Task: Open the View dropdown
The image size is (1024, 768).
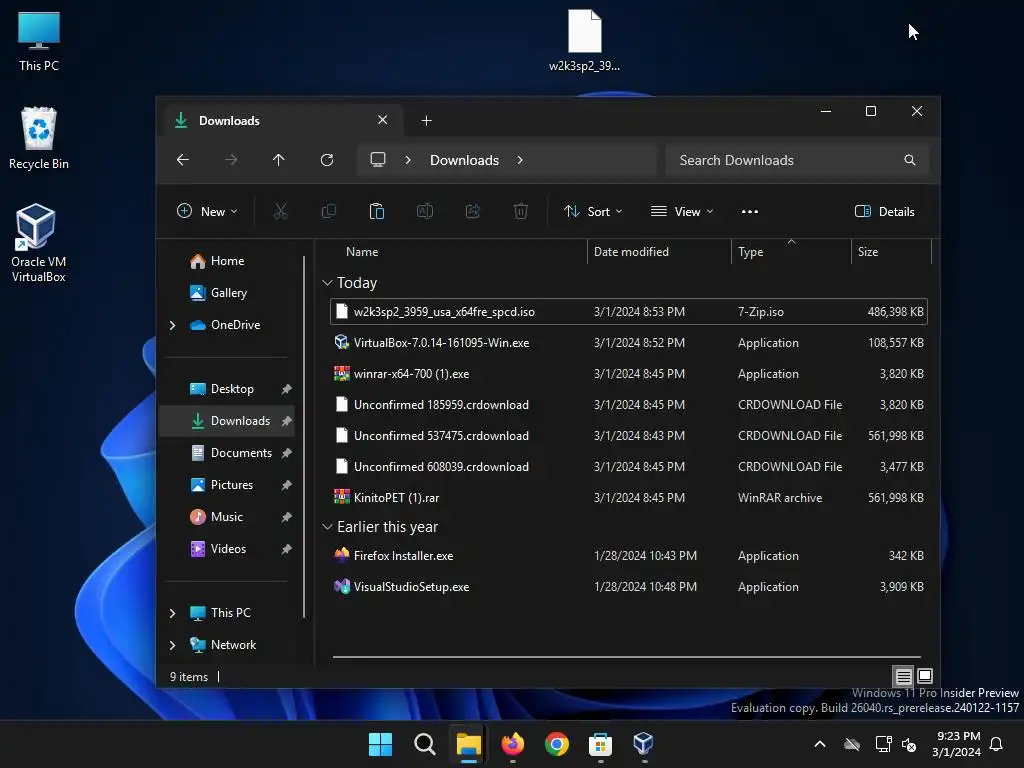Action: (x=682, y=212)
